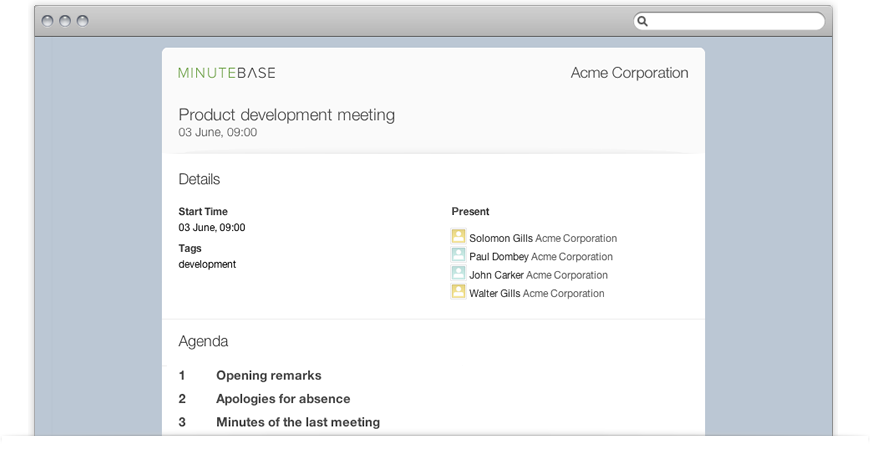This screenshot has width=870, height=460.
Task: Click the Minutebase logo
Action: coord(226,73)
